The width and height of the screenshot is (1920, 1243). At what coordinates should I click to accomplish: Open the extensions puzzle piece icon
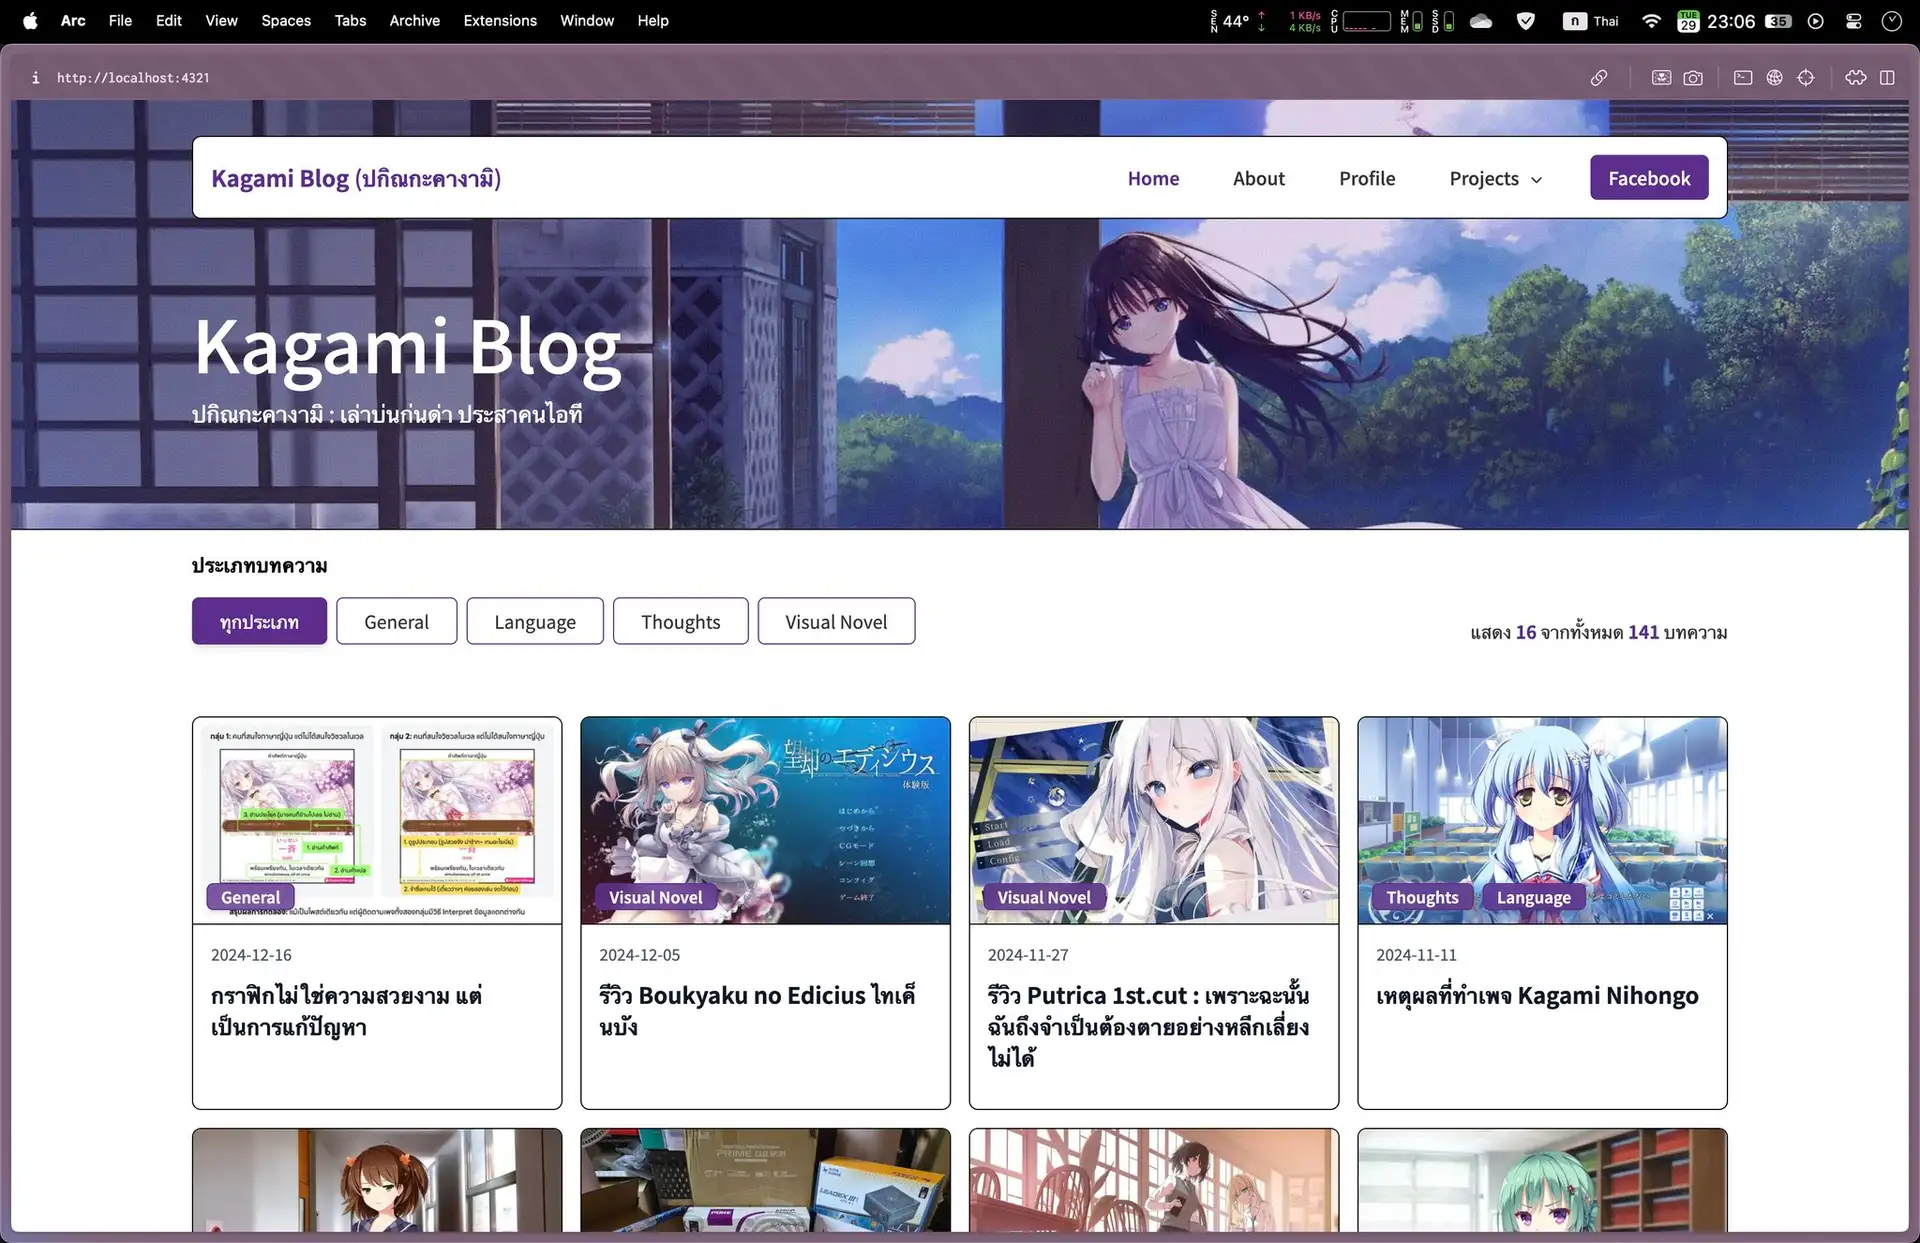(1856, 78)
